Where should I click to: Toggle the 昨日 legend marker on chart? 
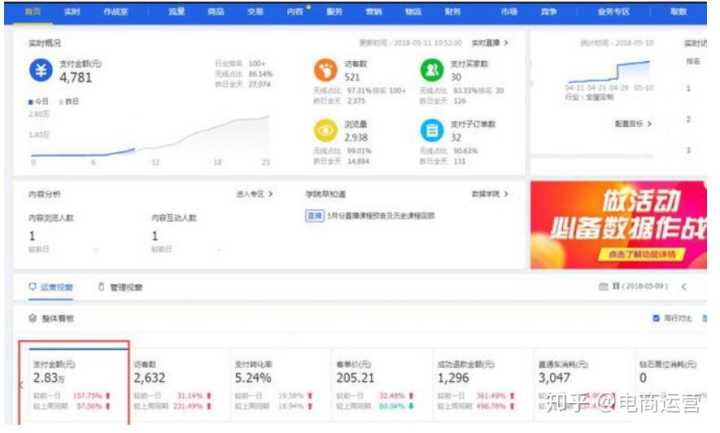click(61, 102)
